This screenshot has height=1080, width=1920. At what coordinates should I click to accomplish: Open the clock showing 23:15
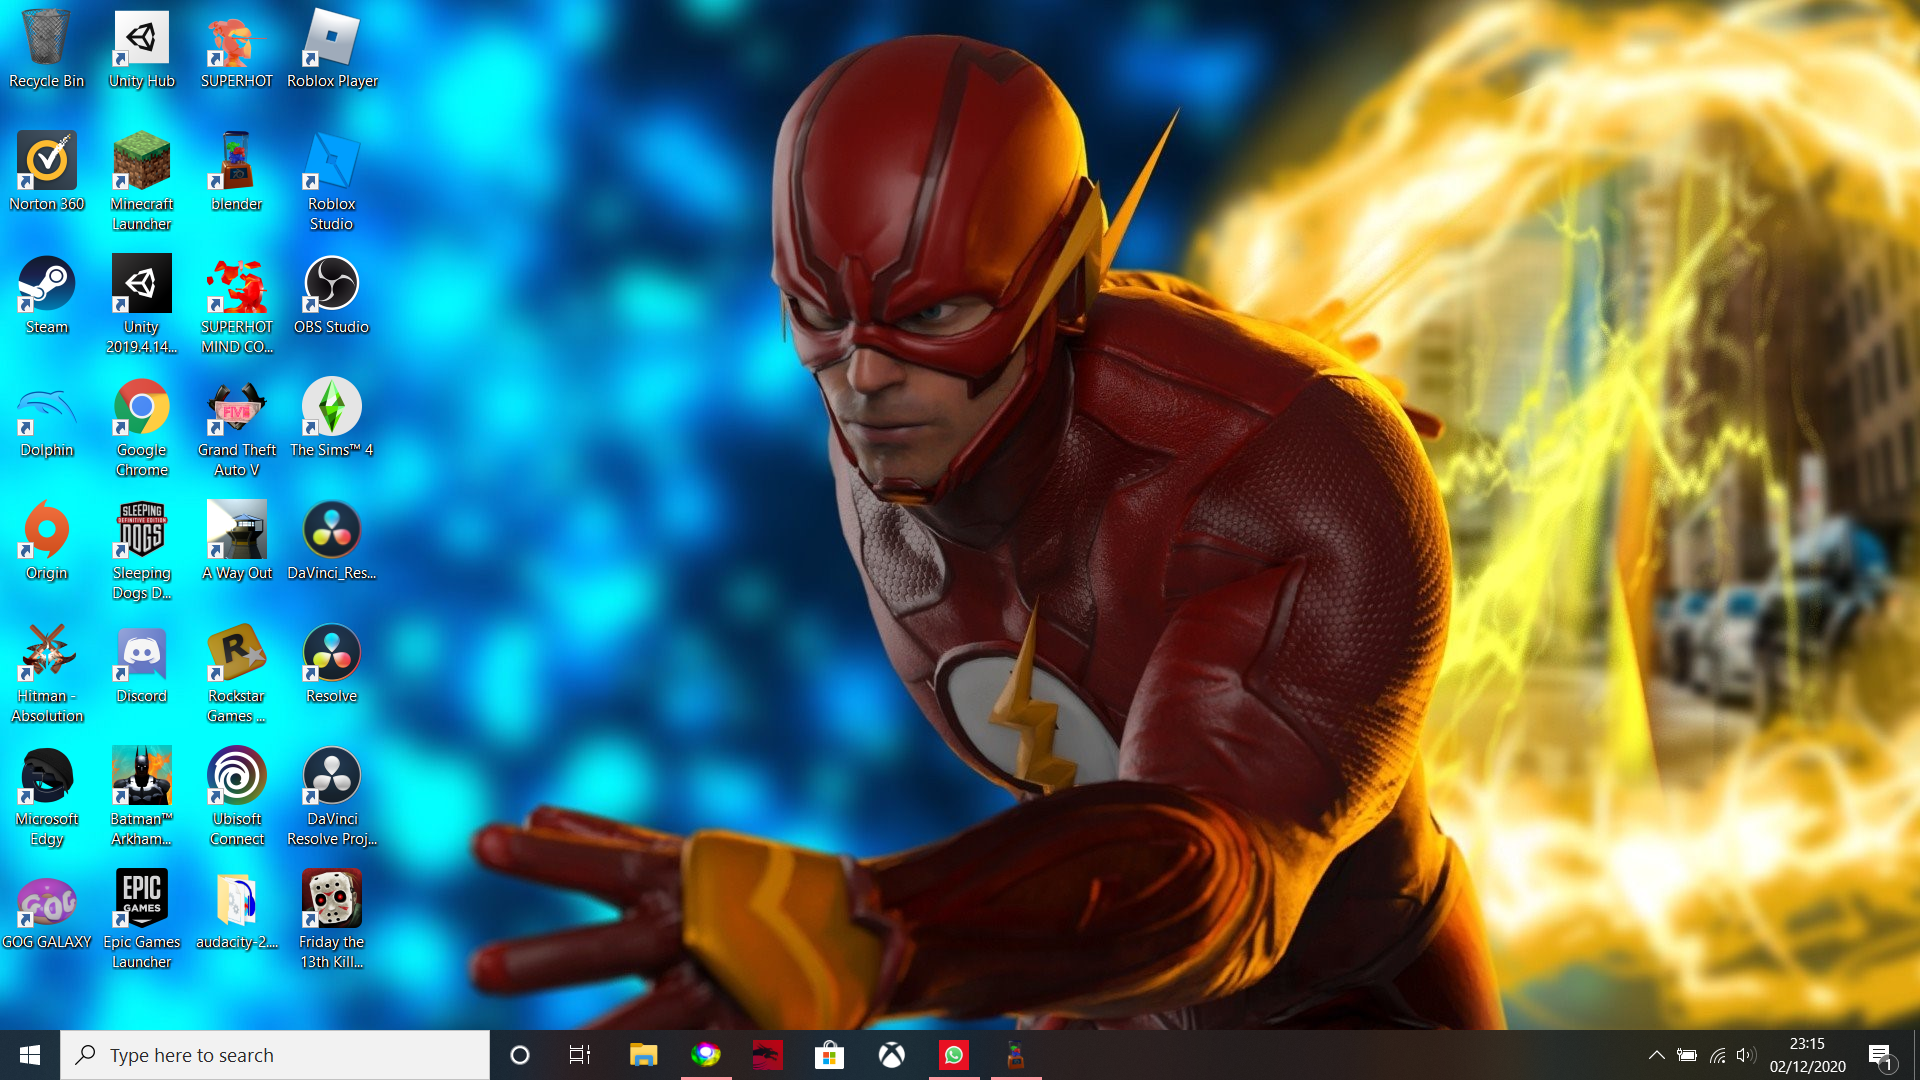click(1807, 1055)
